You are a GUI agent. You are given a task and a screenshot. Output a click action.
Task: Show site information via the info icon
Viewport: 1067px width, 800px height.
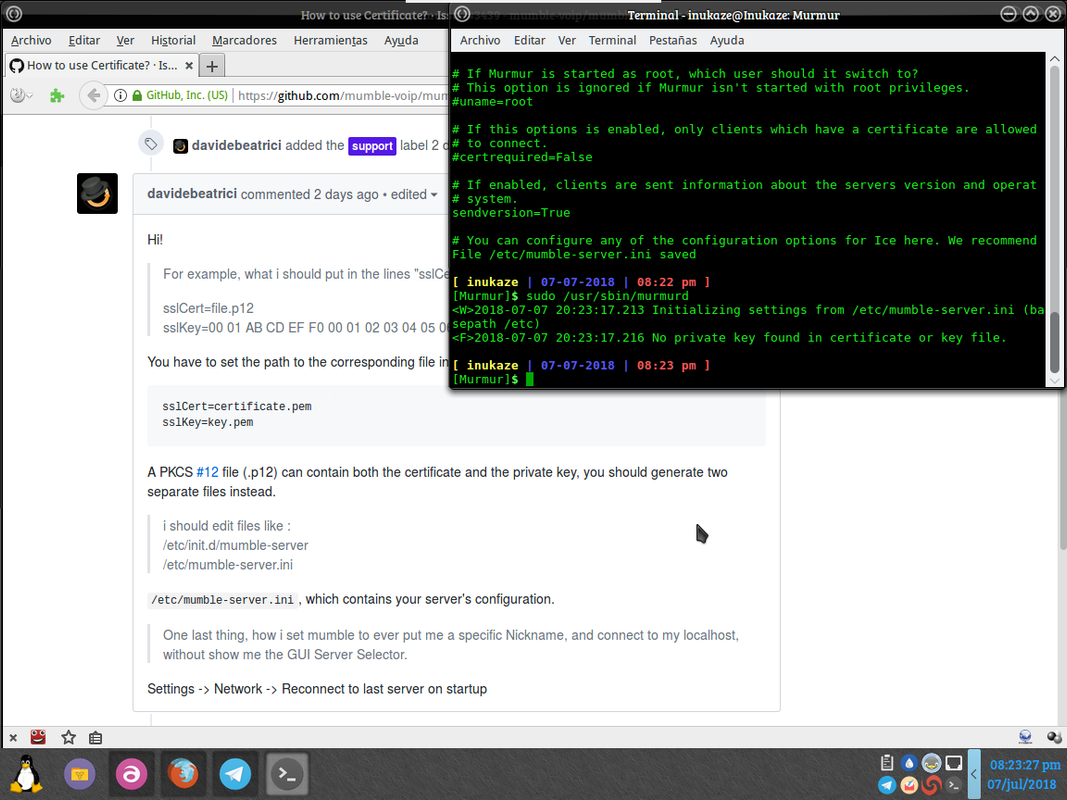120,95
